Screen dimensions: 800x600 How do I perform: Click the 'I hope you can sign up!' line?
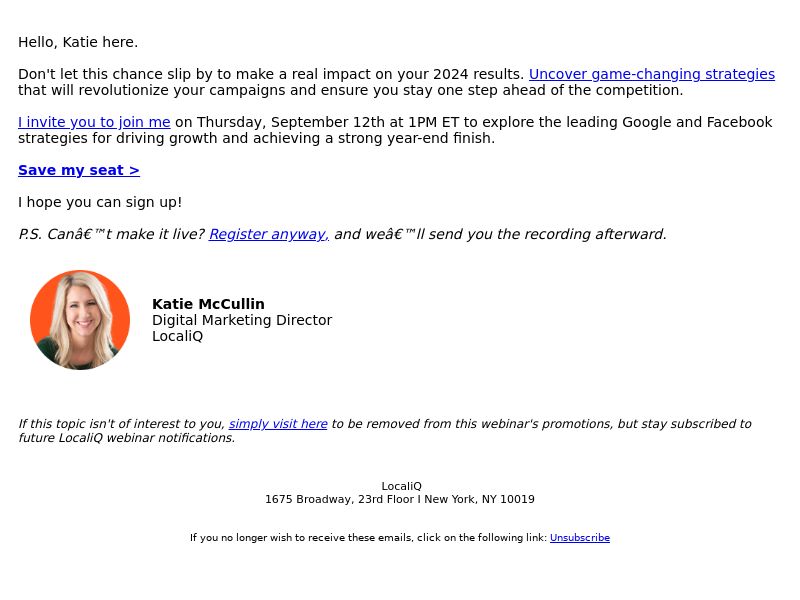(100, 203)
